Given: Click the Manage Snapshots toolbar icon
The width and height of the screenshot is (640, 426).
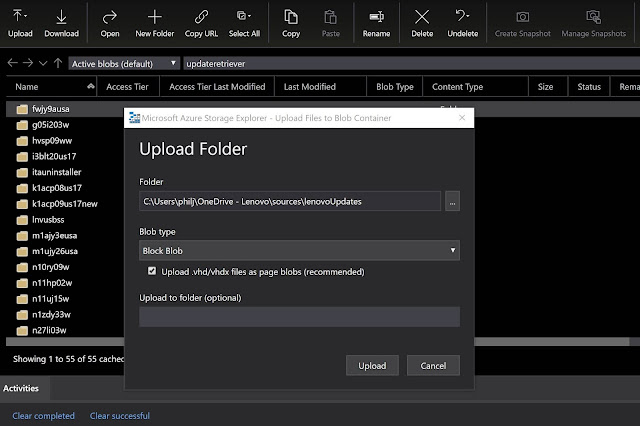Looking at the screenshot, I should 593,23.
